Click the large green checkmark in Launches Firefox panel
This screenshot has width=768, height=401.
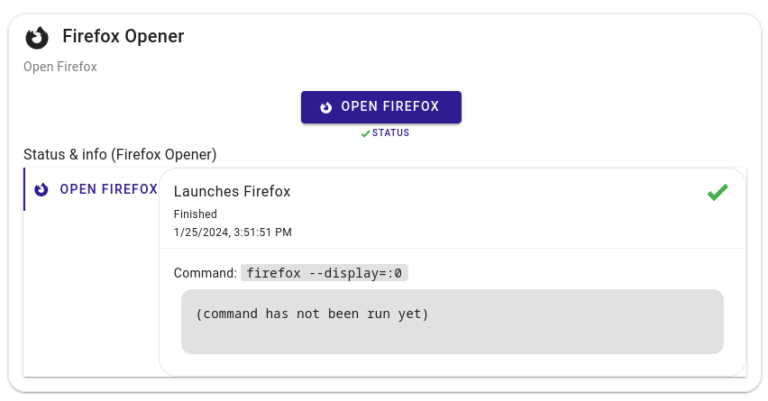click(718, 192)
